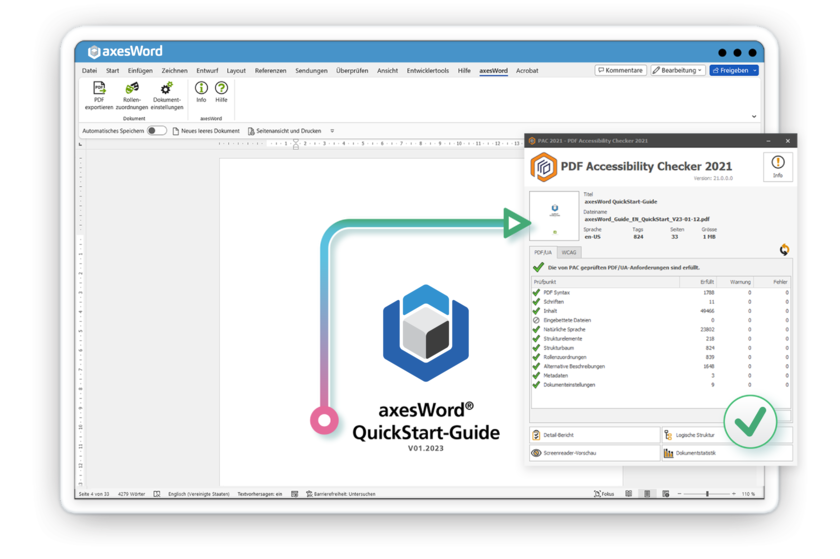Image resolution: width=840 pixels, height=559 pixels.
Task: Click Neues leeres Dokument in quick access
Action: click(x=206, y=131)
